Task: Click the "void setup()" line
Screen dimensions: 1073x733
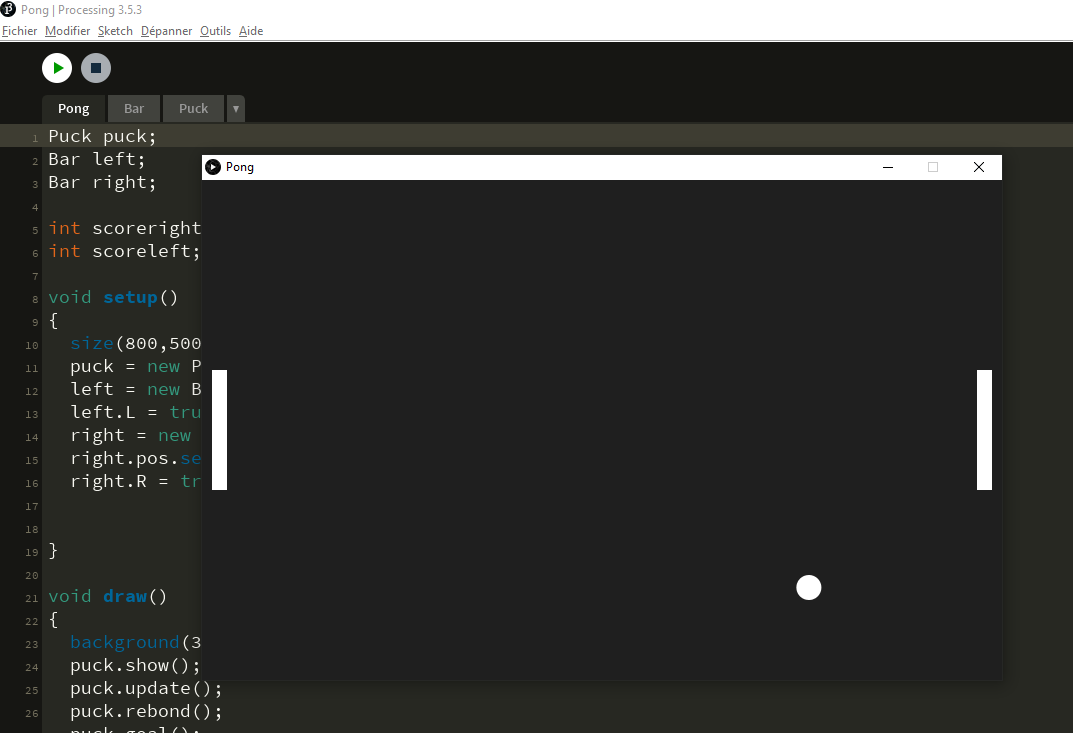Action: click(x=113, y=297)
